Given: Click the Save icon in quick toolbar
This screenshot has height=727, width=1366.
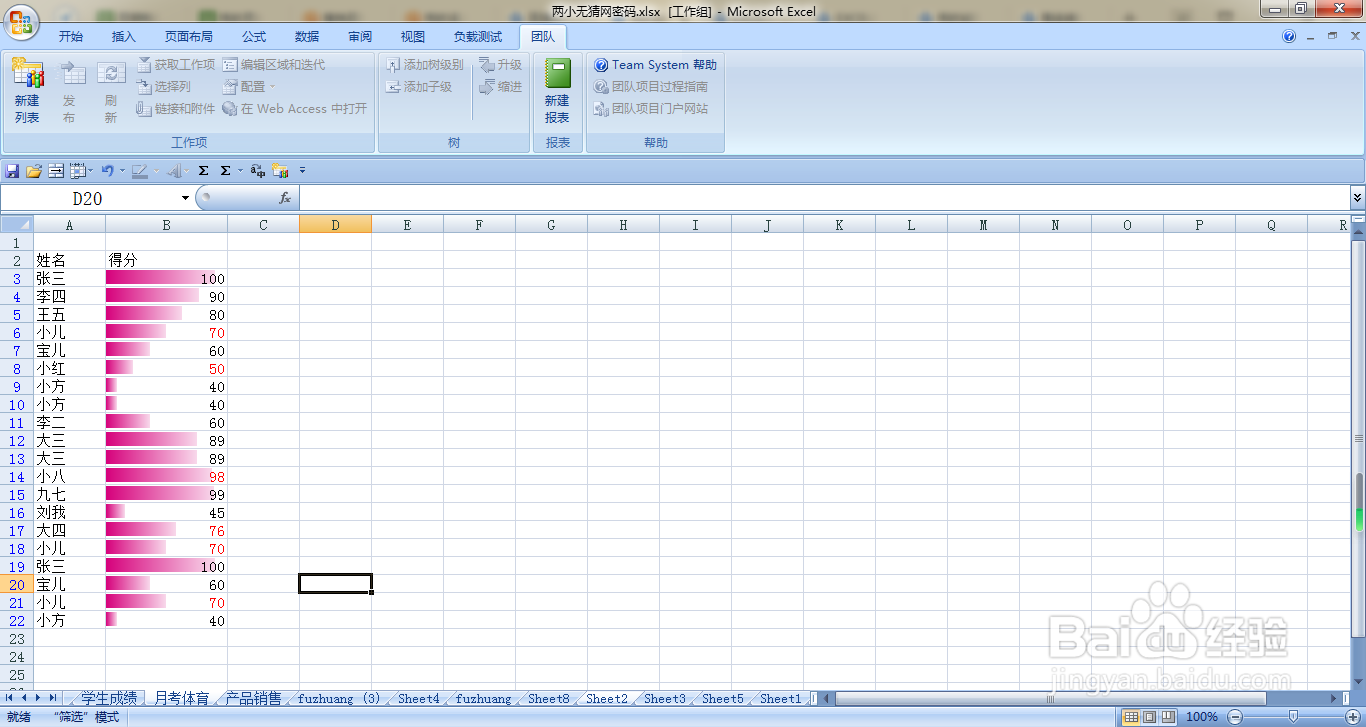Looking at the screenshot, I should [12, 171].
